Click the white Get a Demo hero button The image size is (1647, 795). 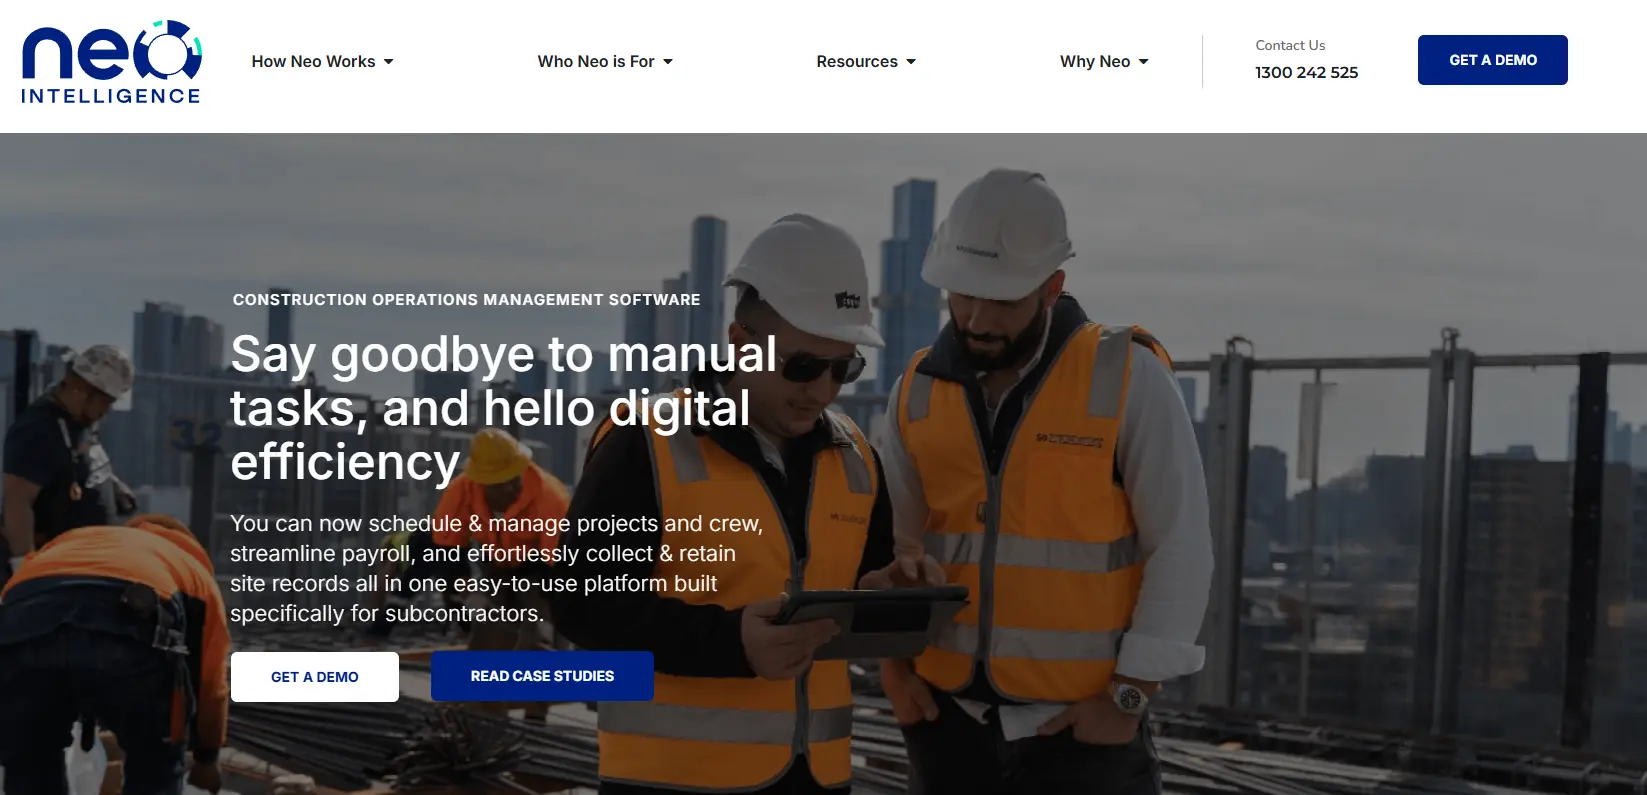click(x=315, y=677)
